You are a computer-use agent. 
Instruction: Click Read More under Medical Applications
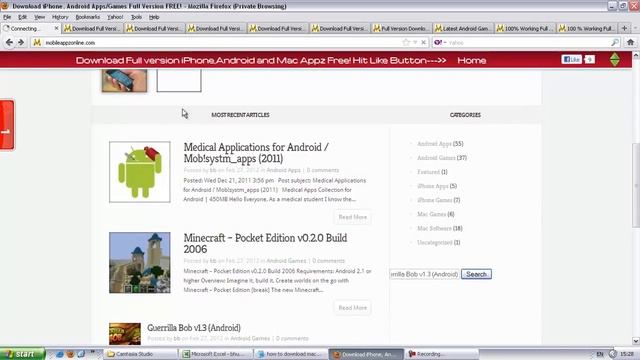pyautogui.click(x=353, y=217)
